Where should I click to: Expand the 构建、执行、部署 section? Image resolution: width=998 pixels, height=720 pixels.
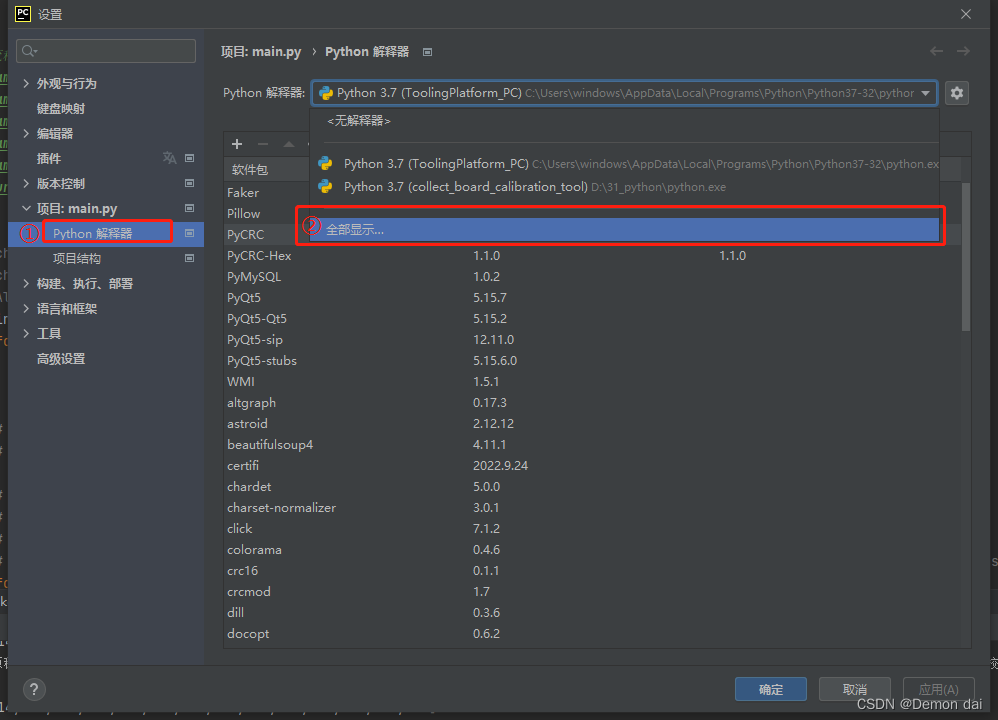[26, 283]
